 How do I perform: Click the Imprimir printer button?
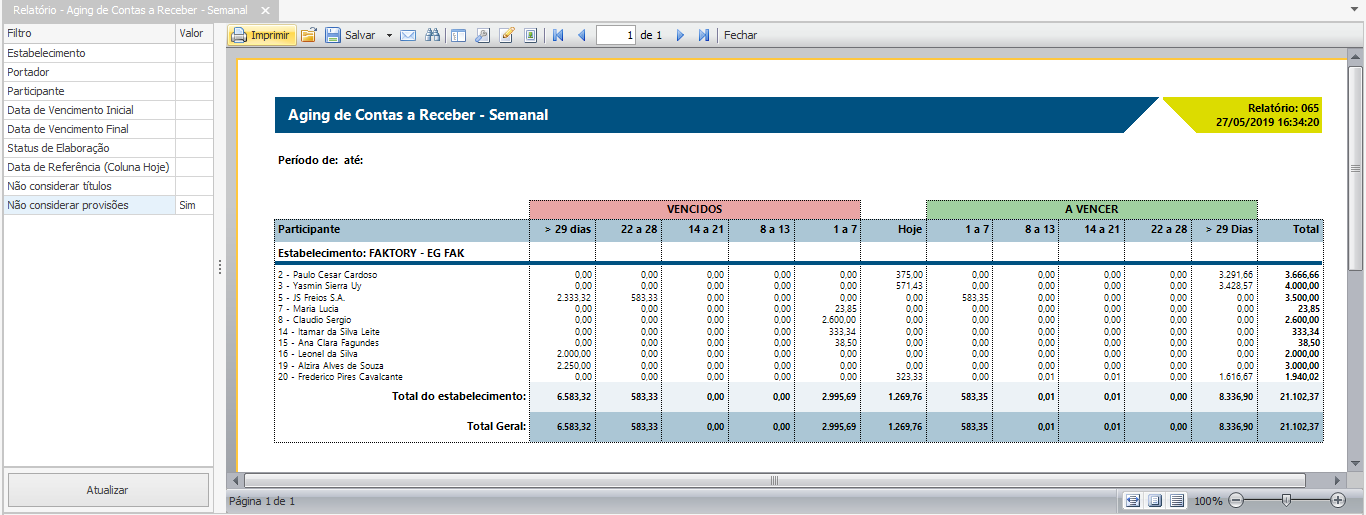click(262, 35)
